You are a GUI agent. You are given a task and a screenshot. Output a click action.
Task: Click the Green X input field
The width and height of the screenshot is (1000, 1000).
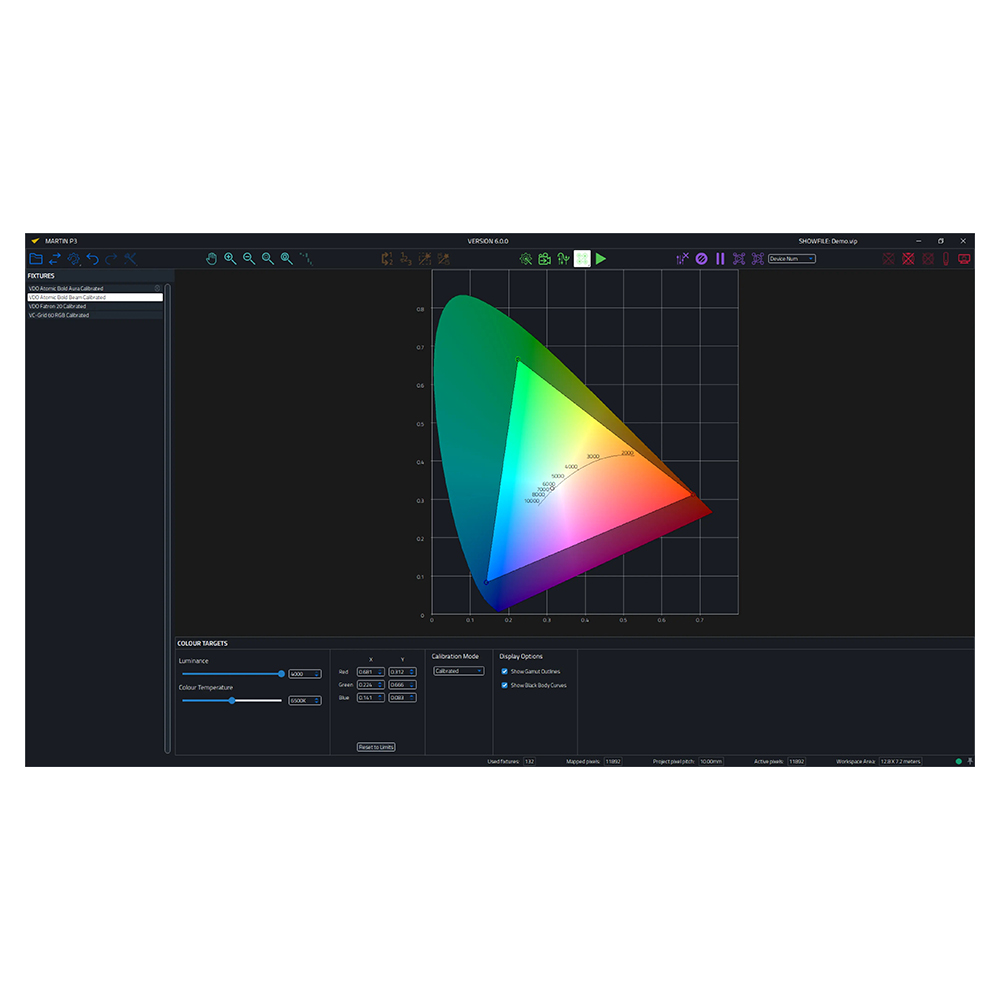(371, 685)
